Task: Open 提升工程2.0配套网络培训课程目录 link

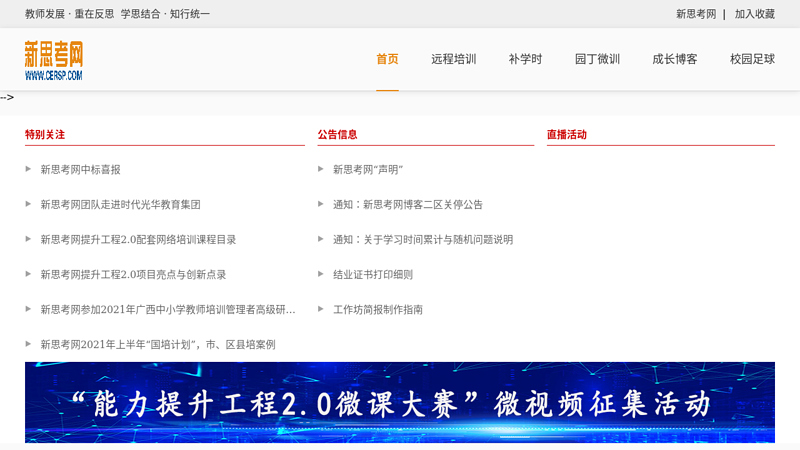Action: tap(138, 239)
